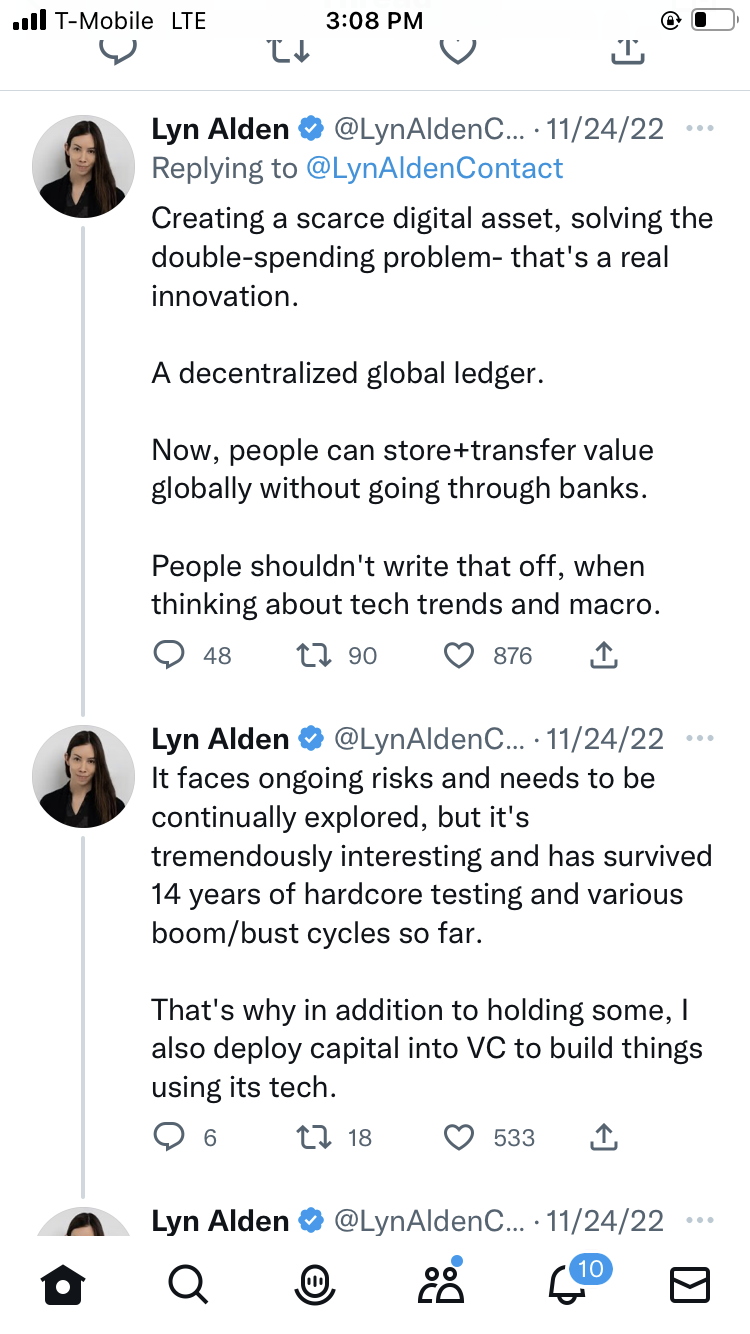Tap Lyn Alden's avatar on the second tweet

[x=83, y=775]
